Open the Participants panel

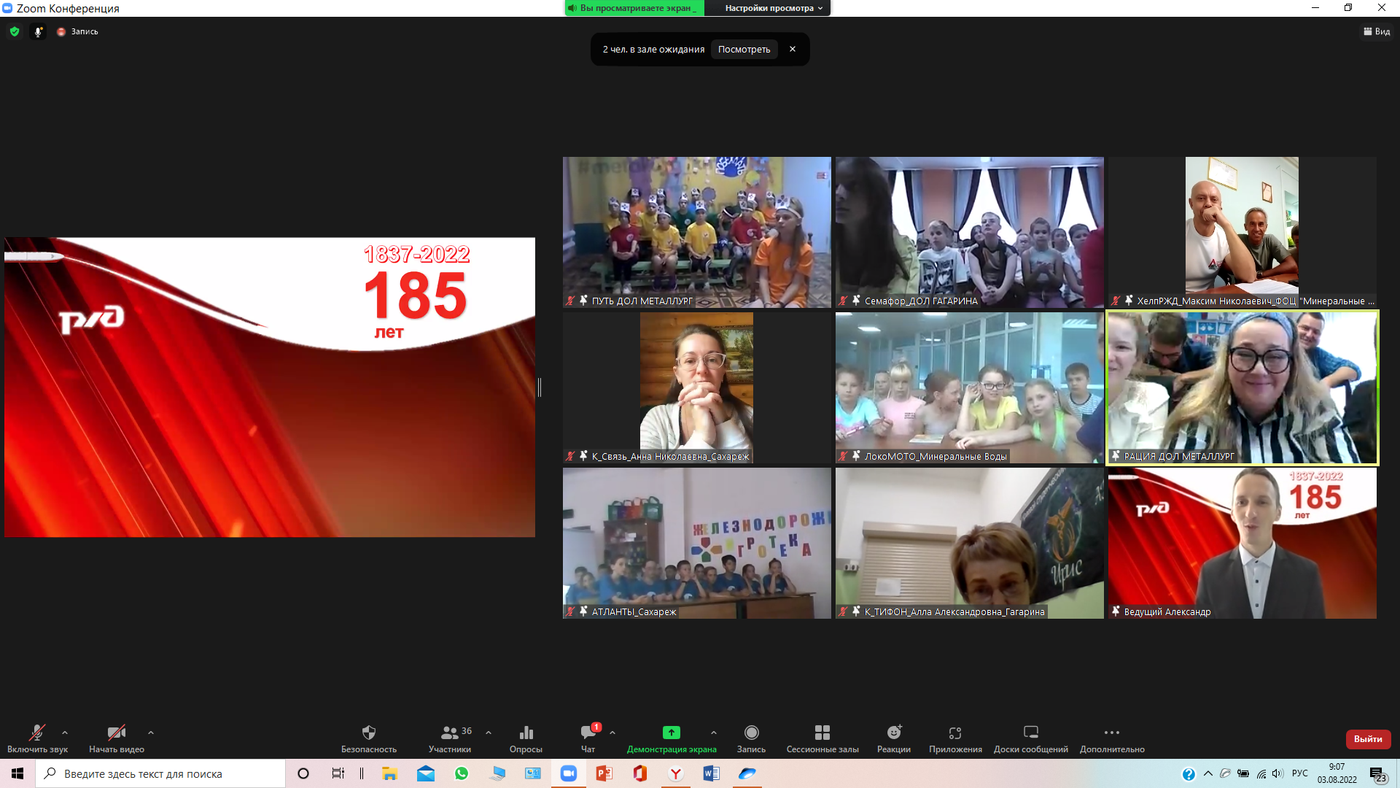450,733
